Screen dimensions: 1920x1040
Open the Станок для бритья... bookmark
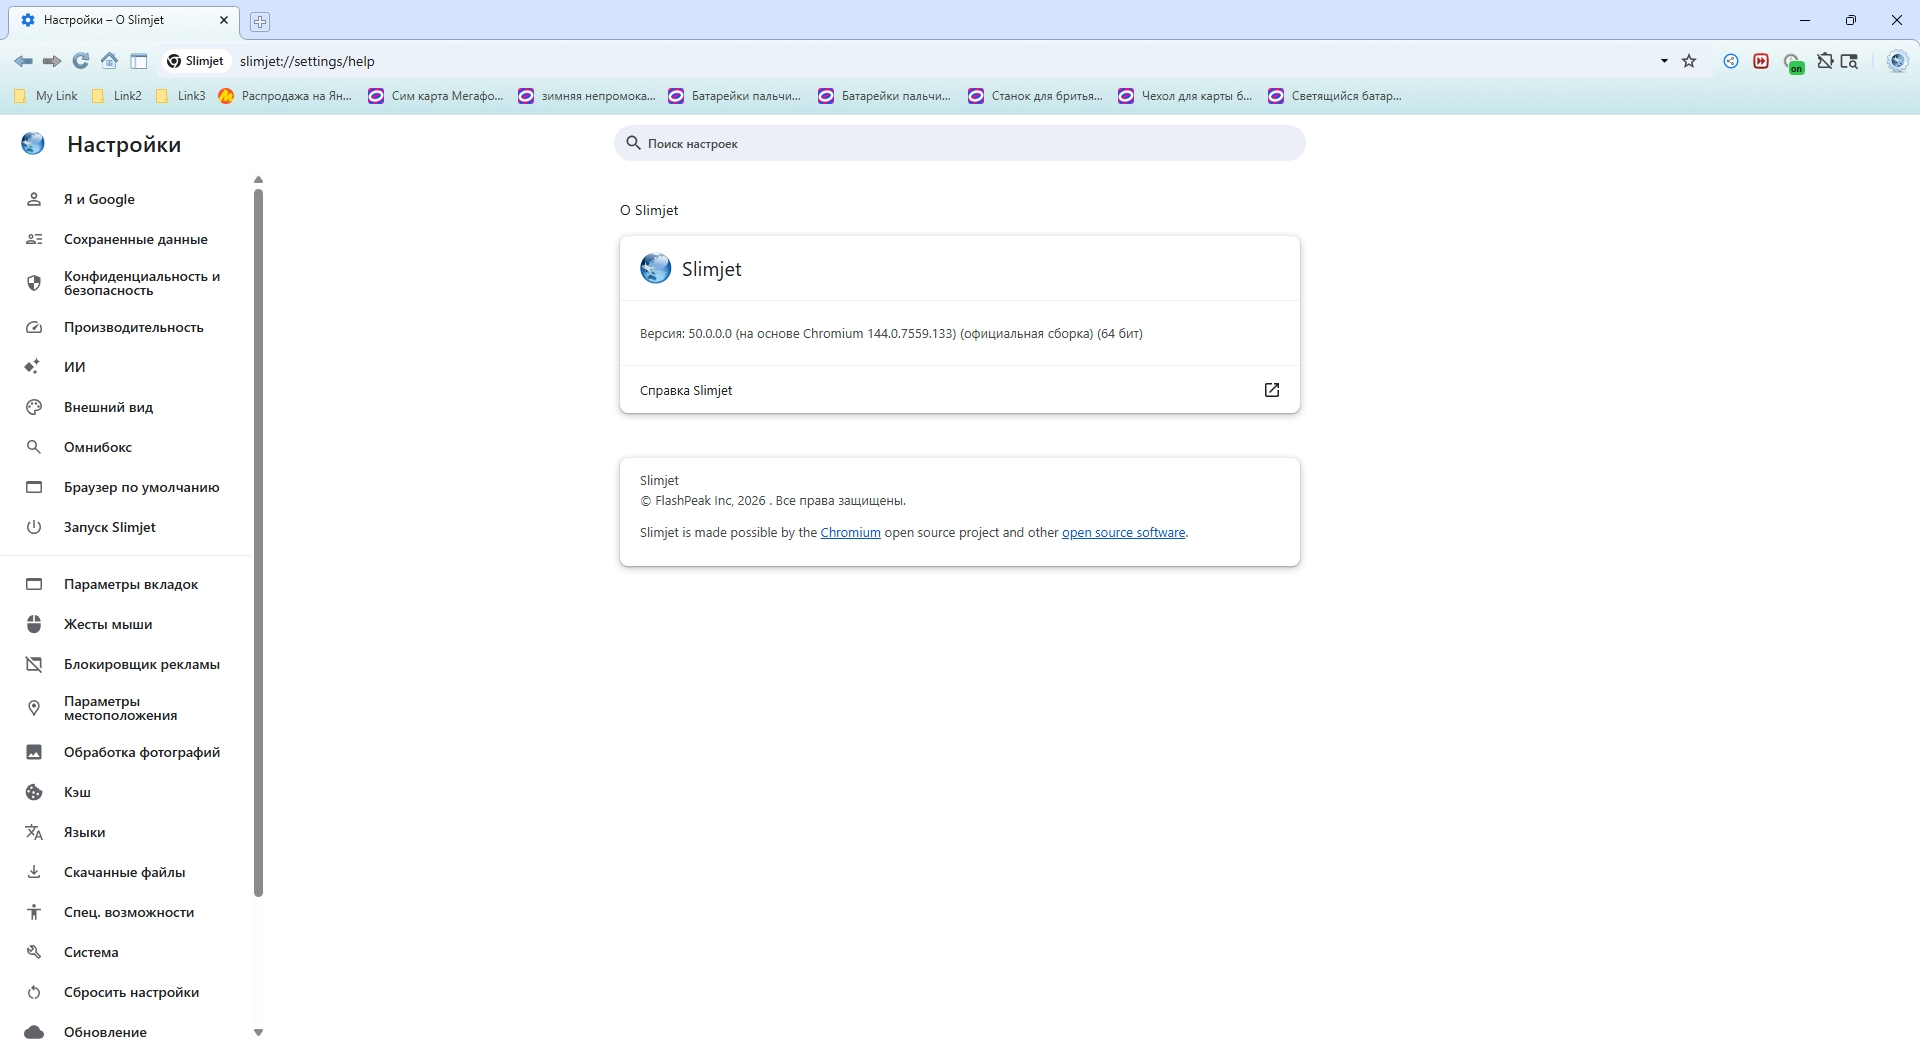click(1036, 96)
